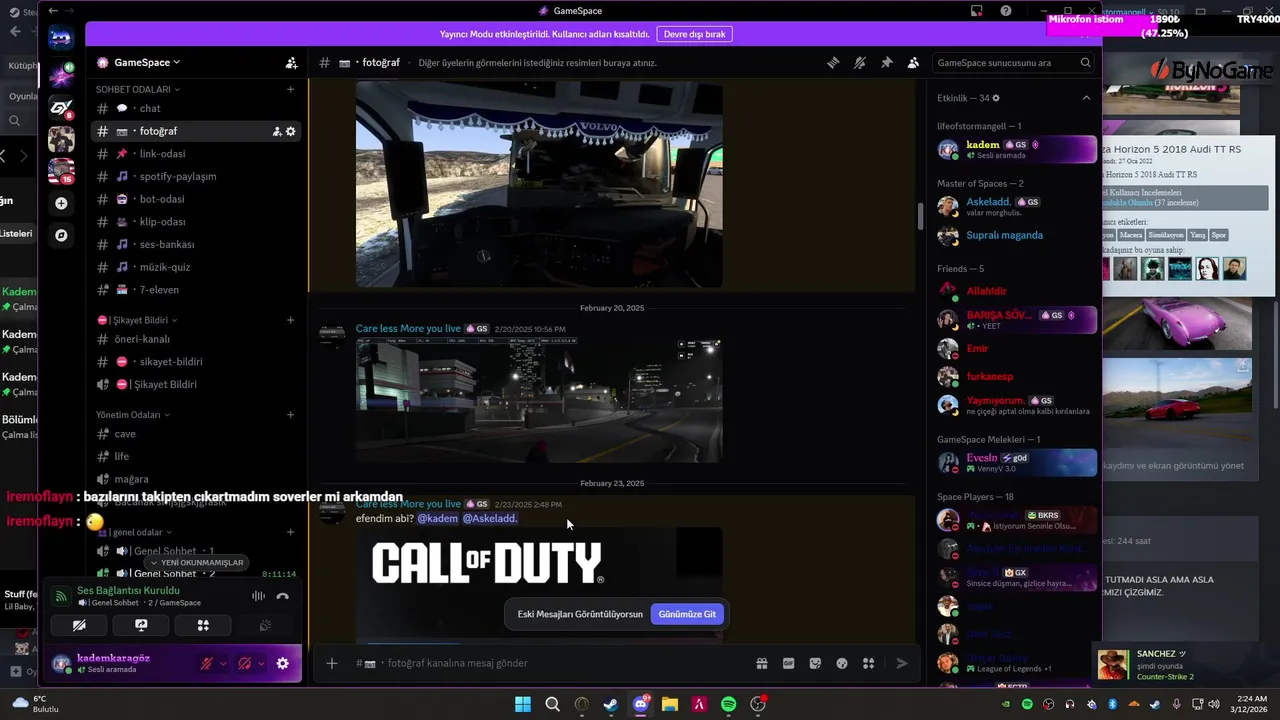
Task: Open headphone output options arrow
Action: tap(261, 663)
